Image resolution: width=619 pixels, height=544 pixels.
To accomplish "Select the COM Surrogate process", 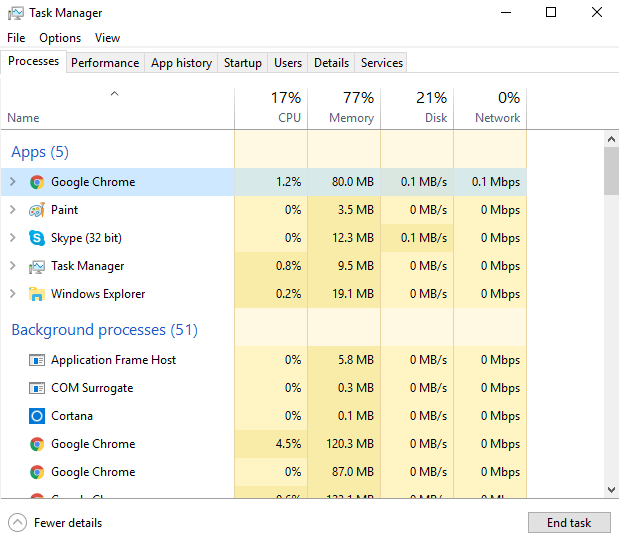I will click(264, 388).
